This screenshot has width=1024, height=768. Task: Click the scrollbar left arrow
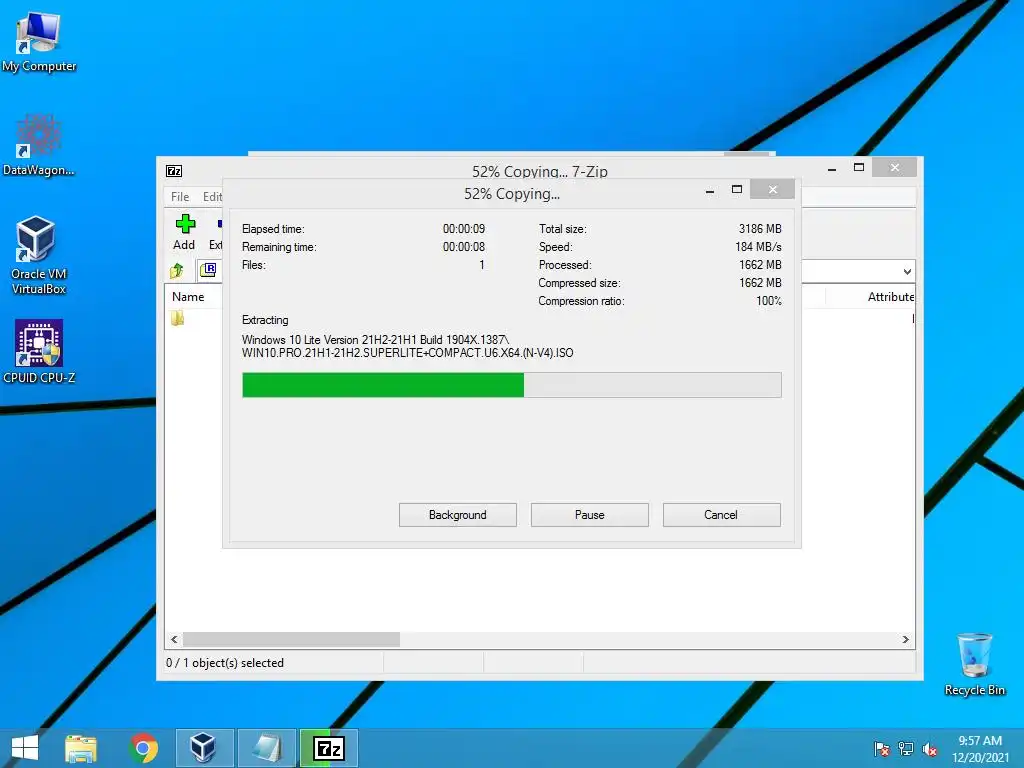(174, 639)
